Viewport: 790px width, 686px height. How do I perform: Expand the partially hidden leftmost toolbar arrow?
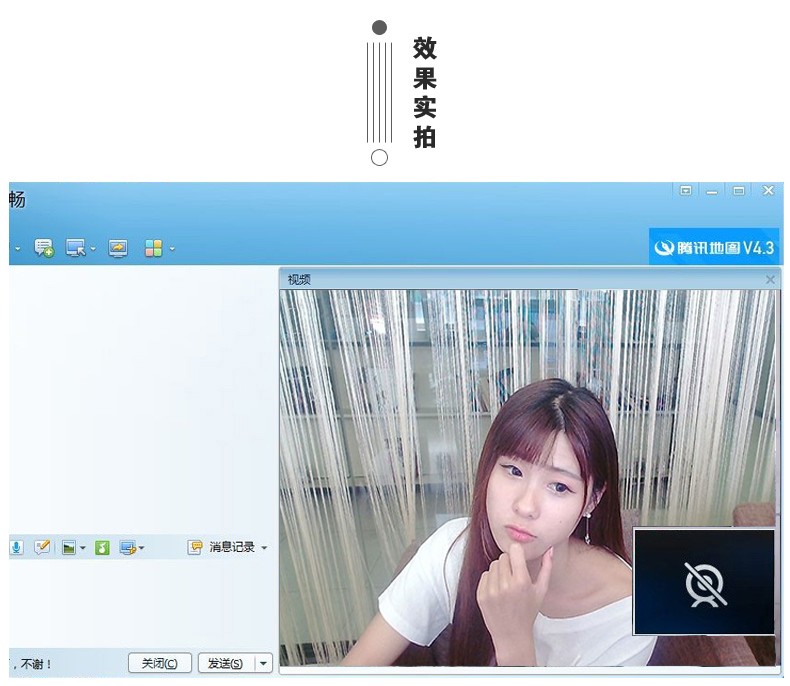(x=18, y=248)
